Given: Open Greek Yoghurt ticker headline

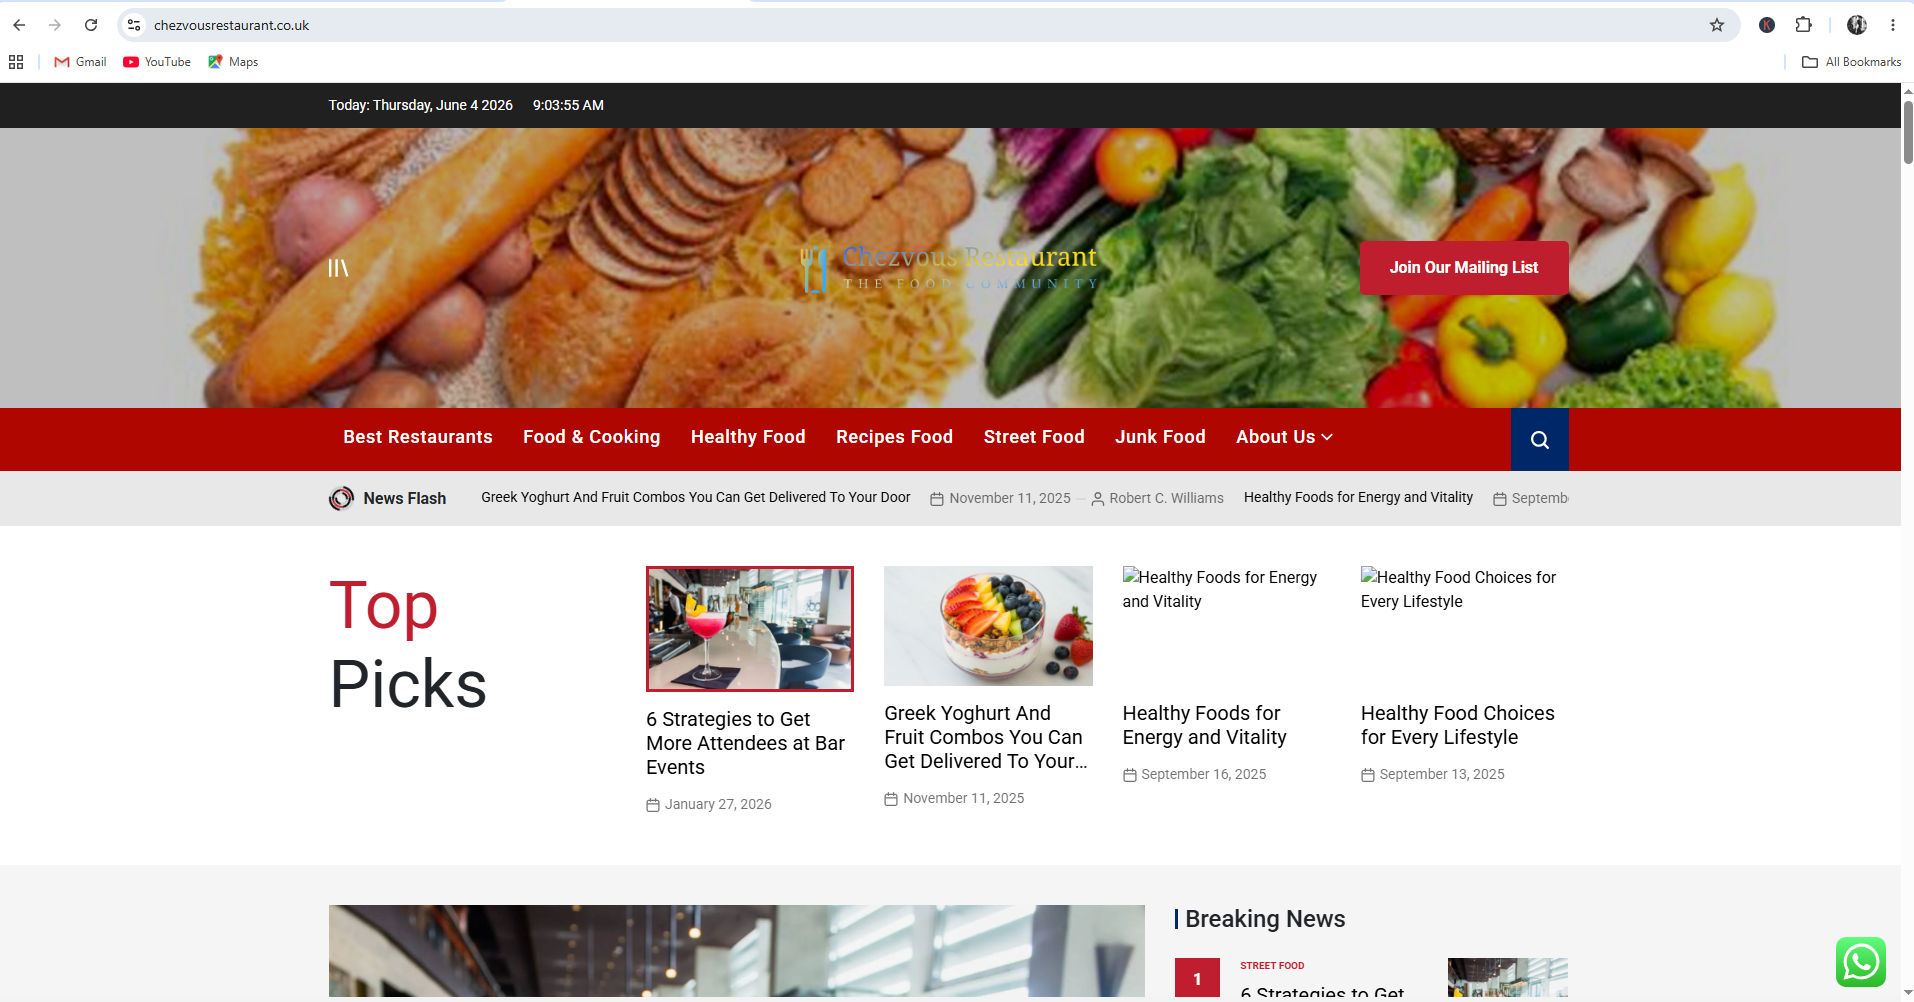Looking at the screenshot, I should pos(695,497).
